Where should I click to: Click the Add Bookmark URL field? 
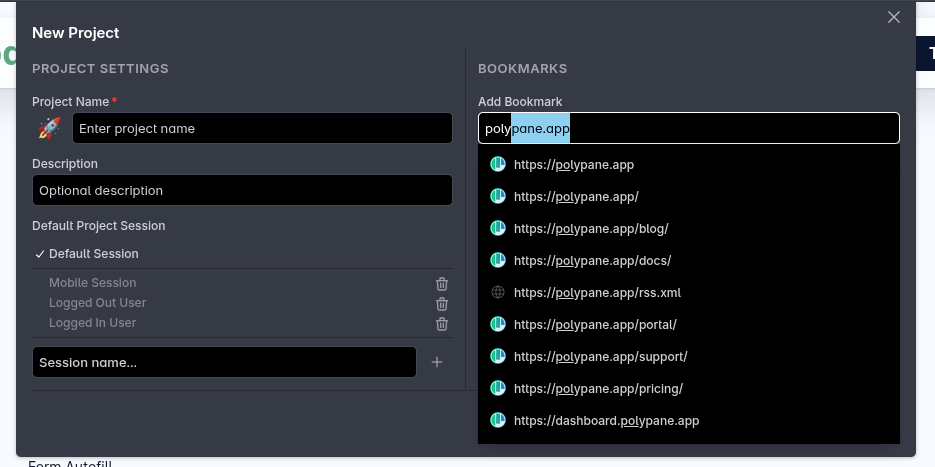[x=689, y=128]
